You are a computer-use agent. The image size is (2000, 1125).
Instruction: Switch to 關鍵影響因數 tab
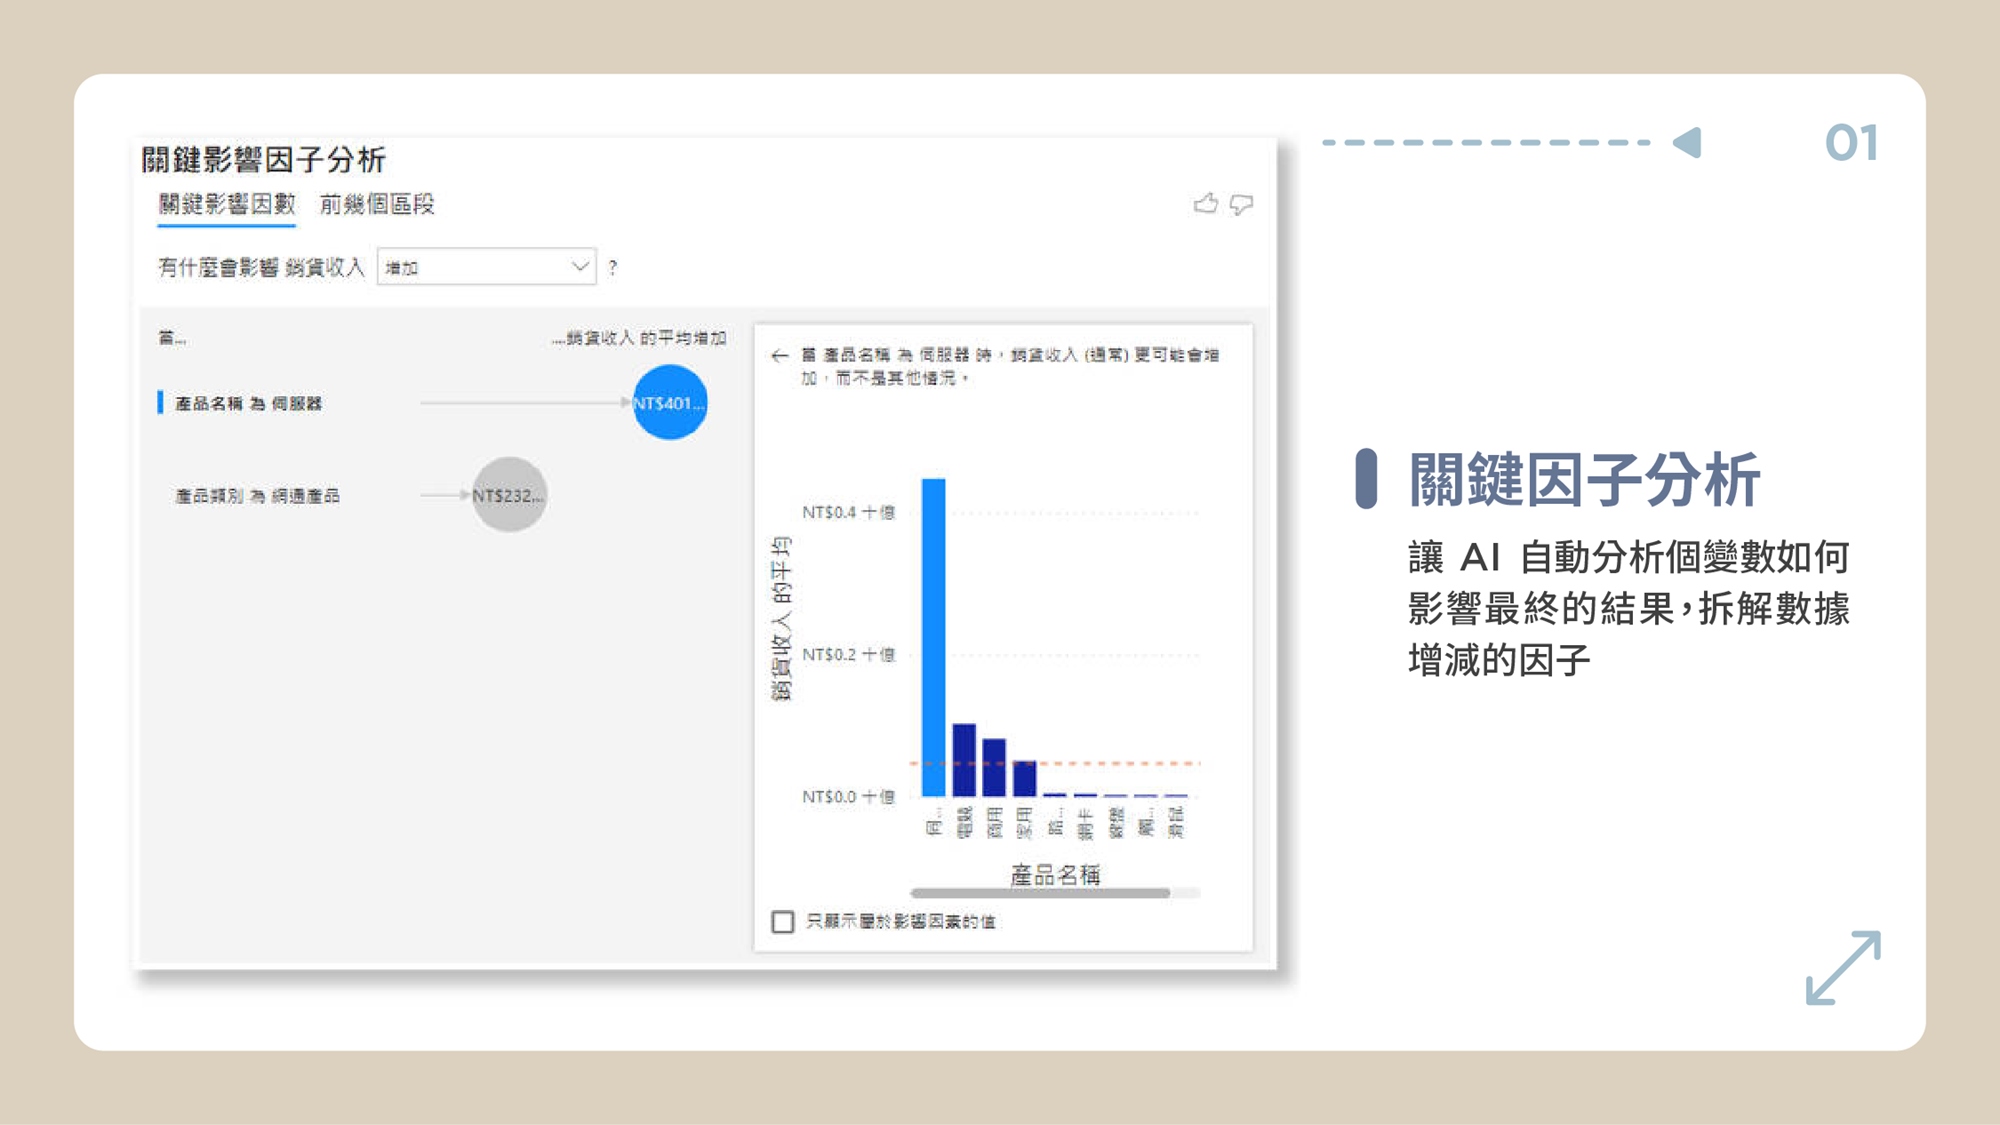(x=227, y=205)
